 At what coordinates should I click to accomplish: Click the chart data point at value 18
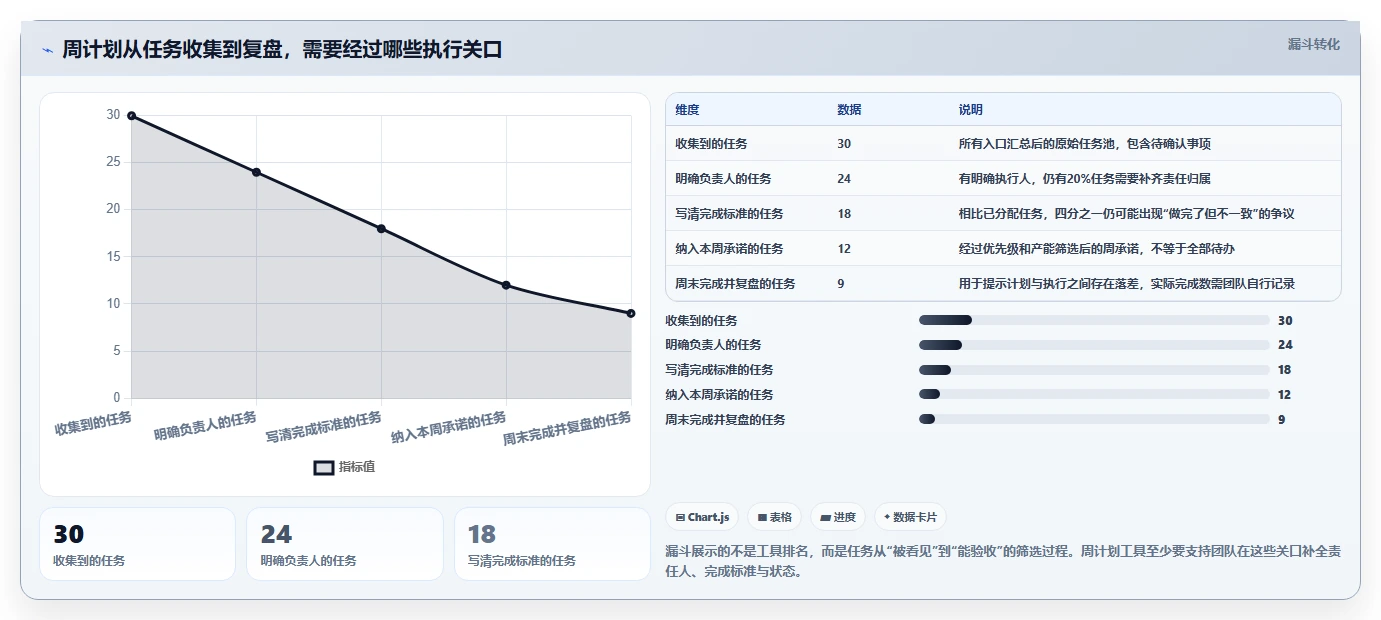click(381, 229)
